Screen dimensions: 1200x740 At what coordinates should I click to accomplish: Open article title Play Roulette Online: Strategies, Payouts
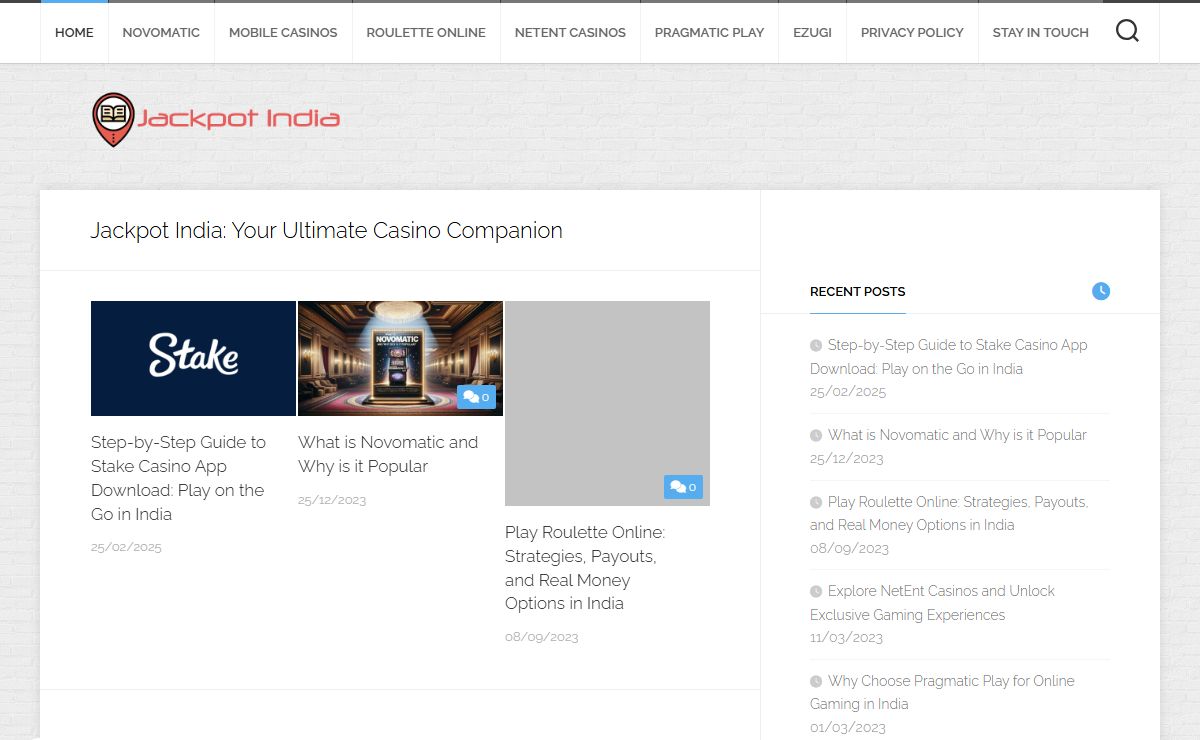point(585,568)
